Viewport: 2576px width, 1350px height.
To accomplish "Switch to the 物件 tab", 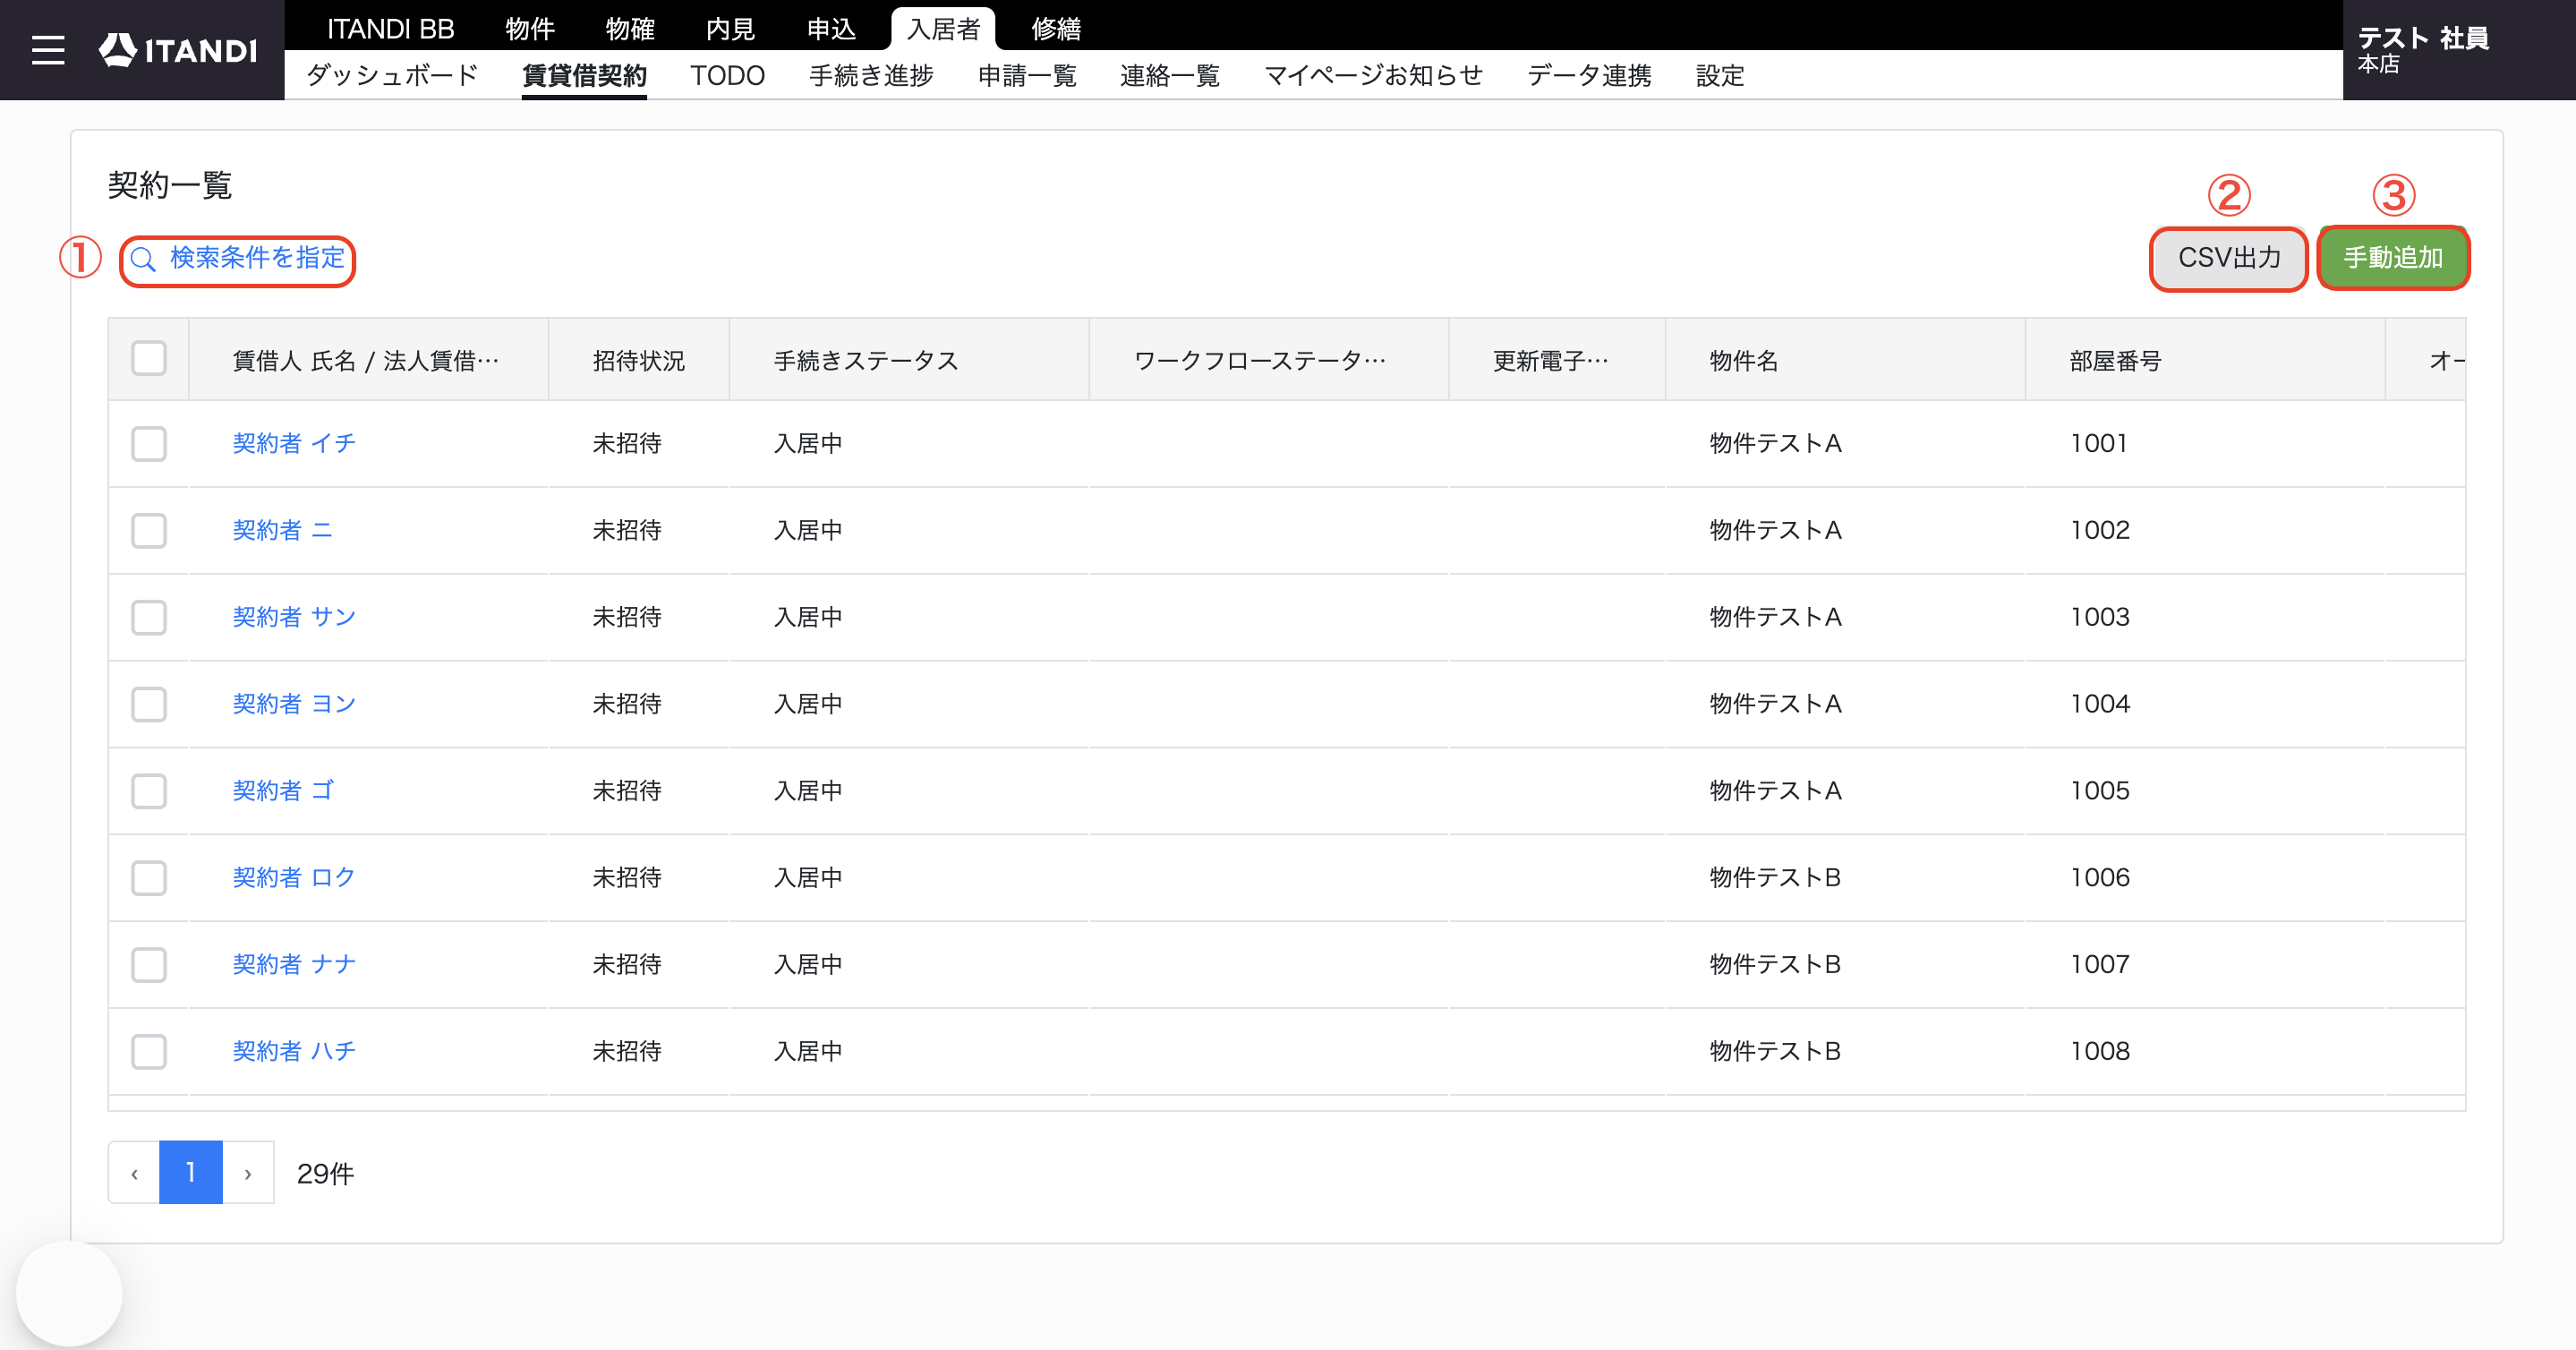I will (x=530, y=29).
